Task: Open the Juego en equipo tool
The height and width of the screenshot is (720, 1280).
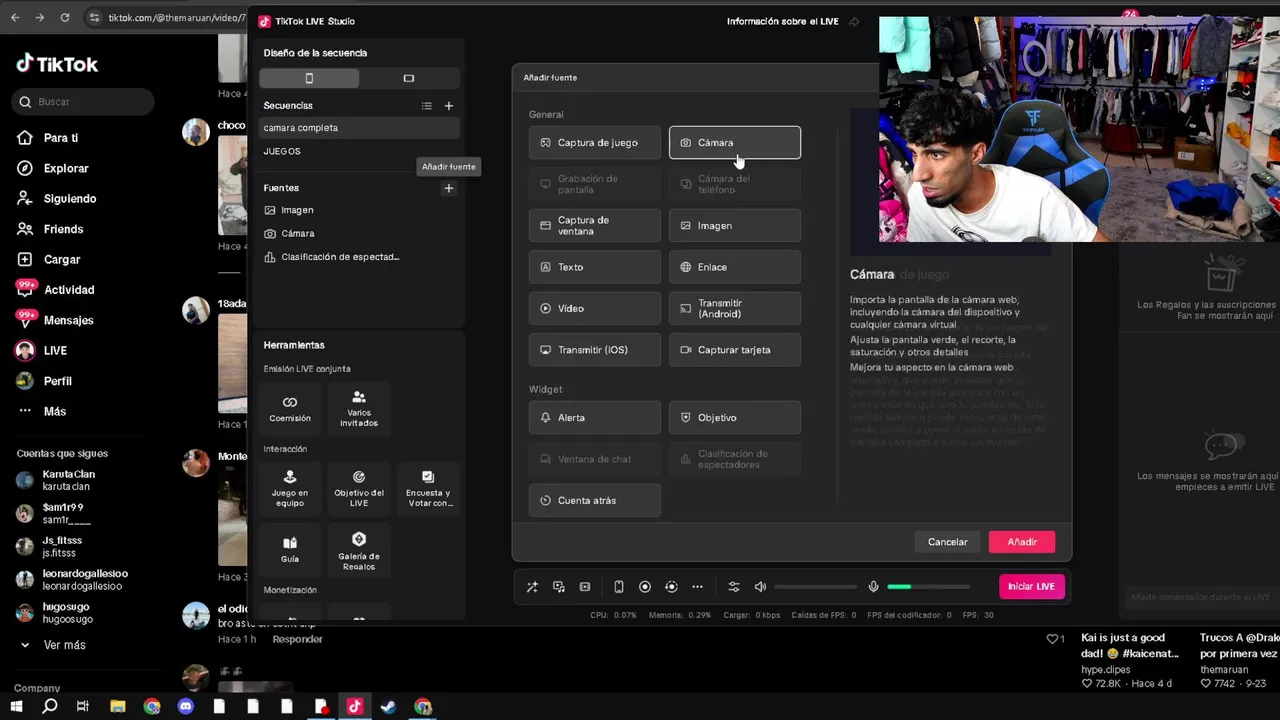Action: point(290,488)
